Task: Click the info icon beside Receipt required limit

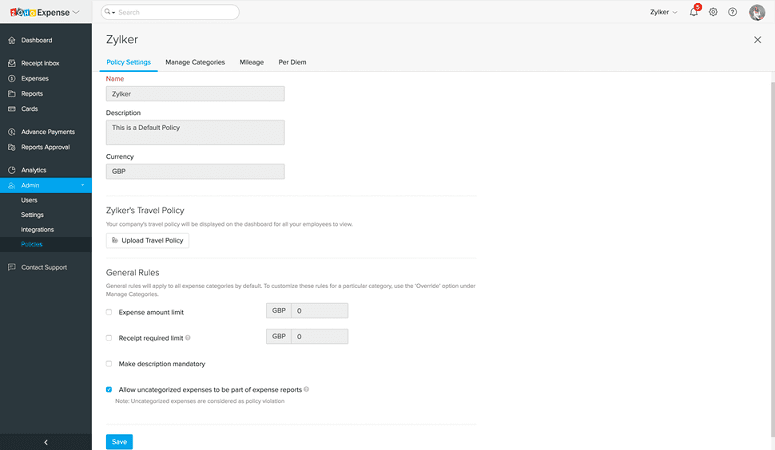Action: click(x=188, y=338)
